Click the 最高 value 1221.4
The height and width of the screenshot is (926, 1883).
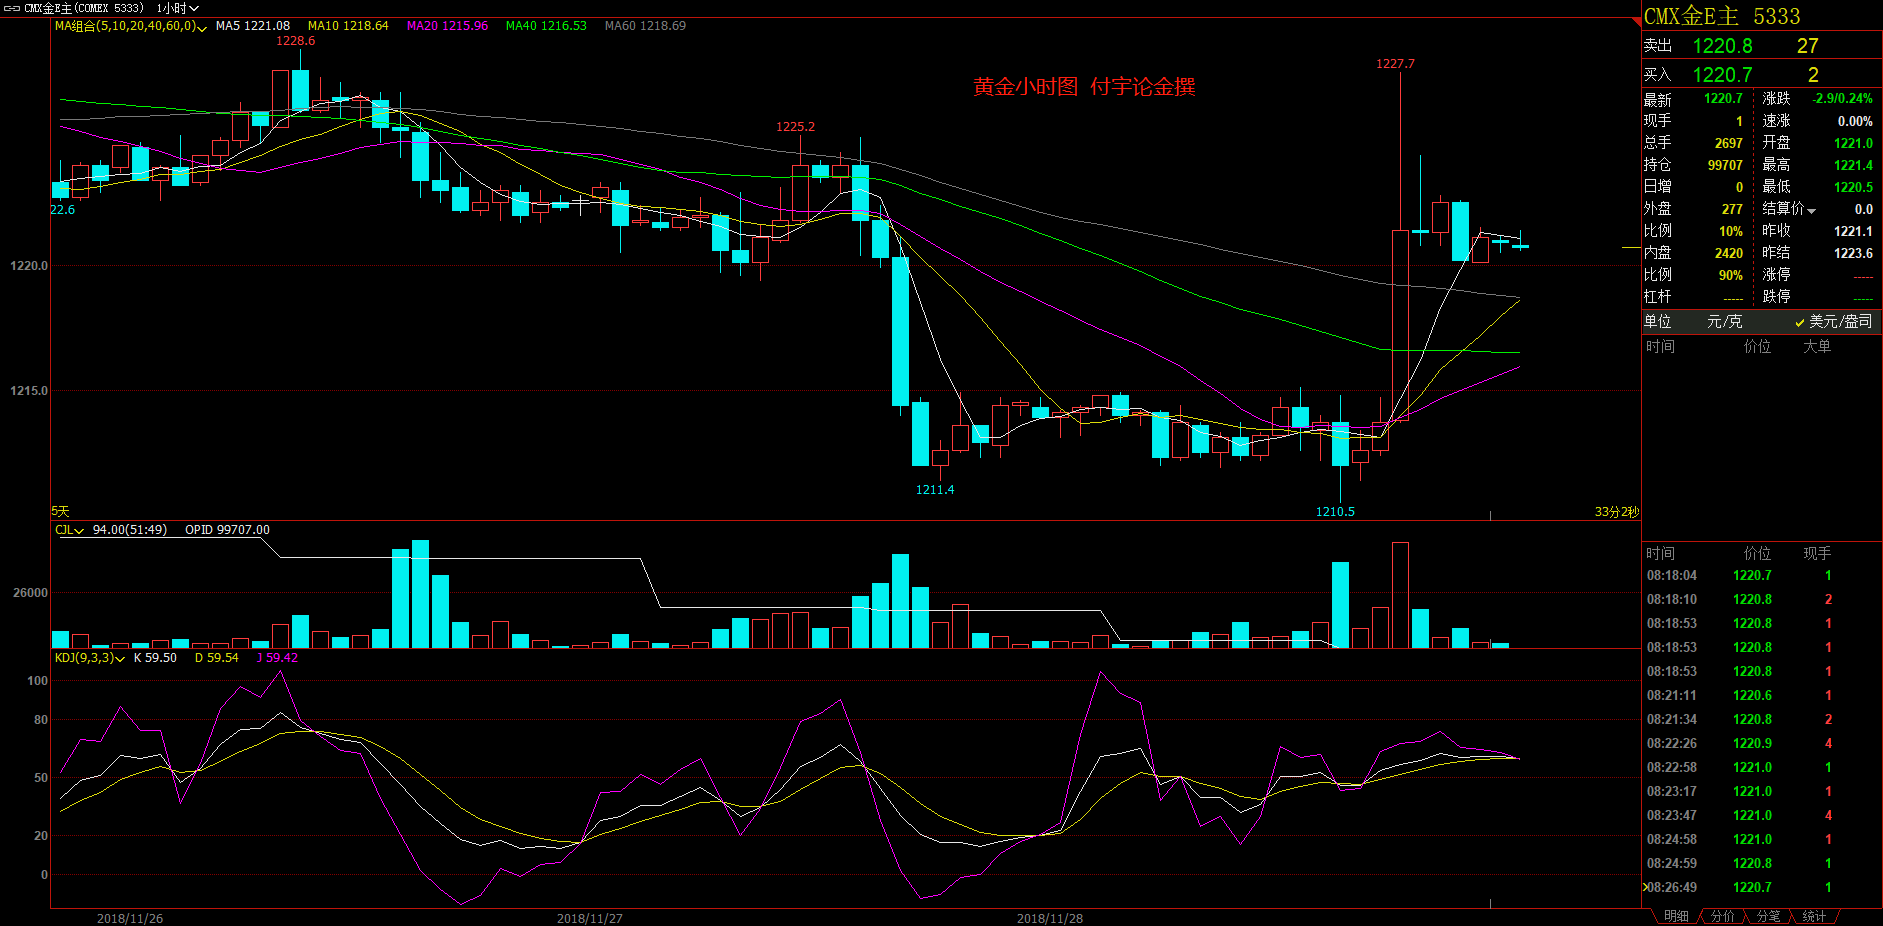click(x=1853, y=165)
